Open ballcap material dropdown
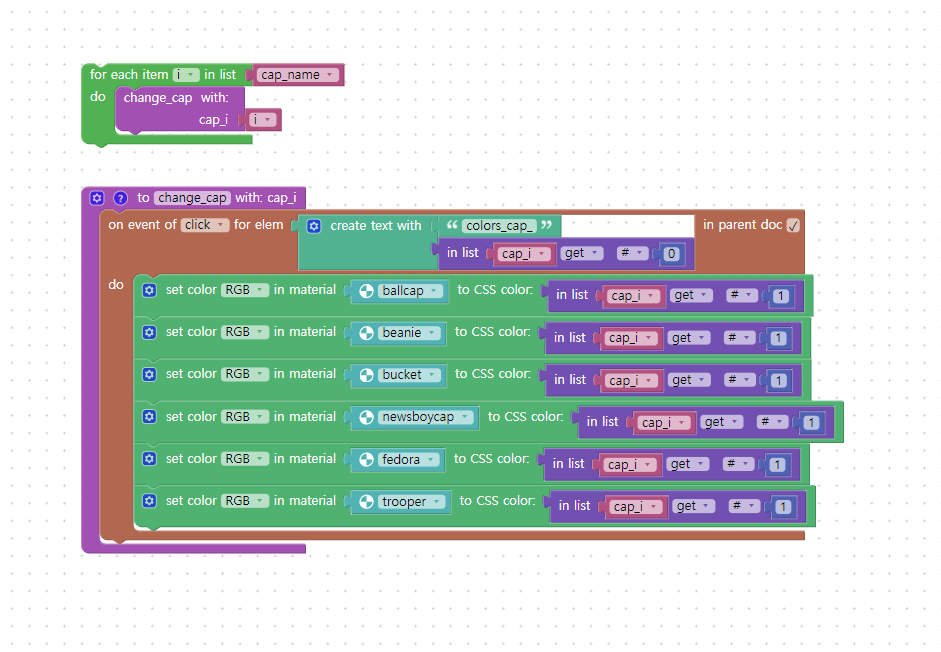The width and height of the screenshot is (941, 652). [x=410, y=291]
